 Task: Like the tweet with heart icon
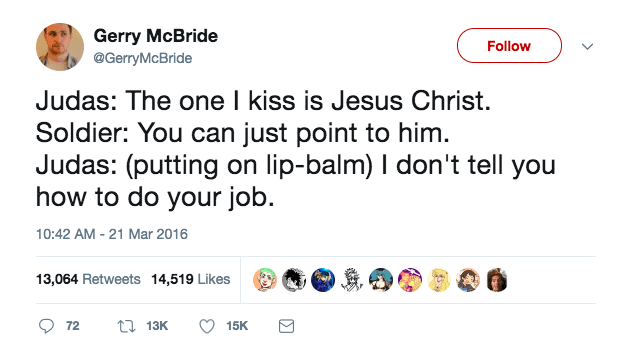pos(207,326)
